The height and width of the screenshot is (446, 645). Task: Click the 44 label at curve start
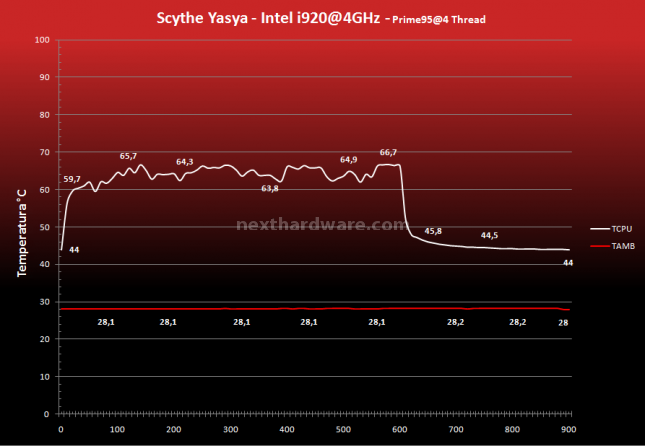coord(74,250)
